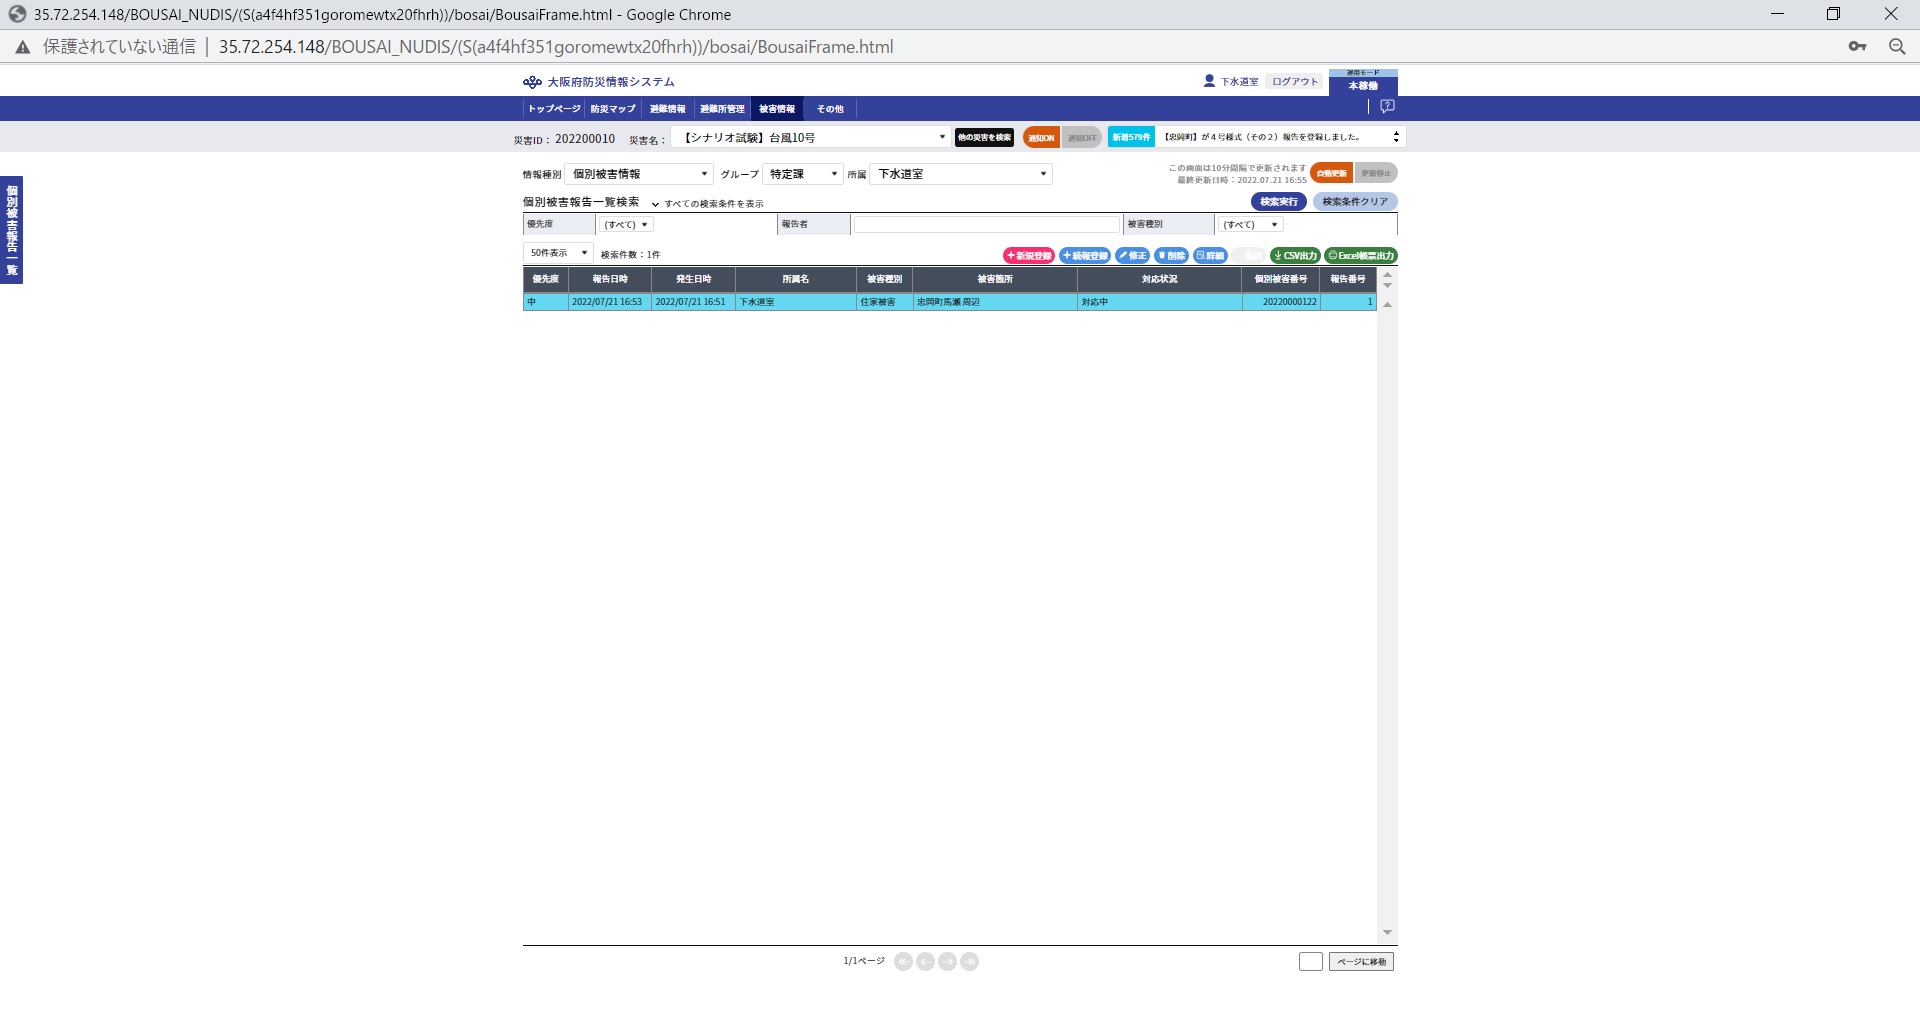The width and height of the screenshot is (1920, 1020).
Task: Click the 新規登録 new registration button
Action: (x=1028, y=256)
